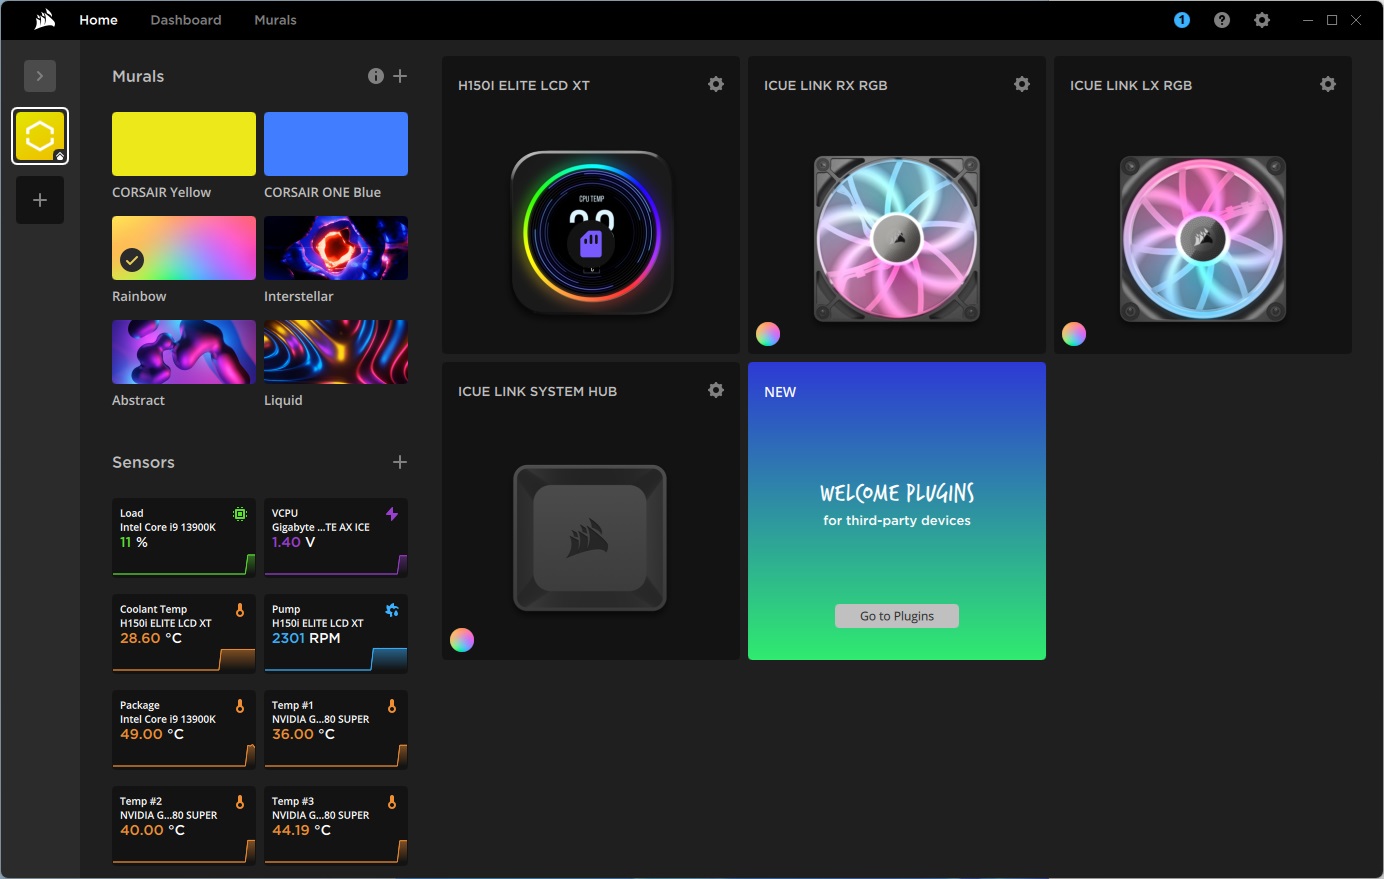Click the pump fan icon on Pump sensor
Screen dimensions: 1384x879
point(392,610)
